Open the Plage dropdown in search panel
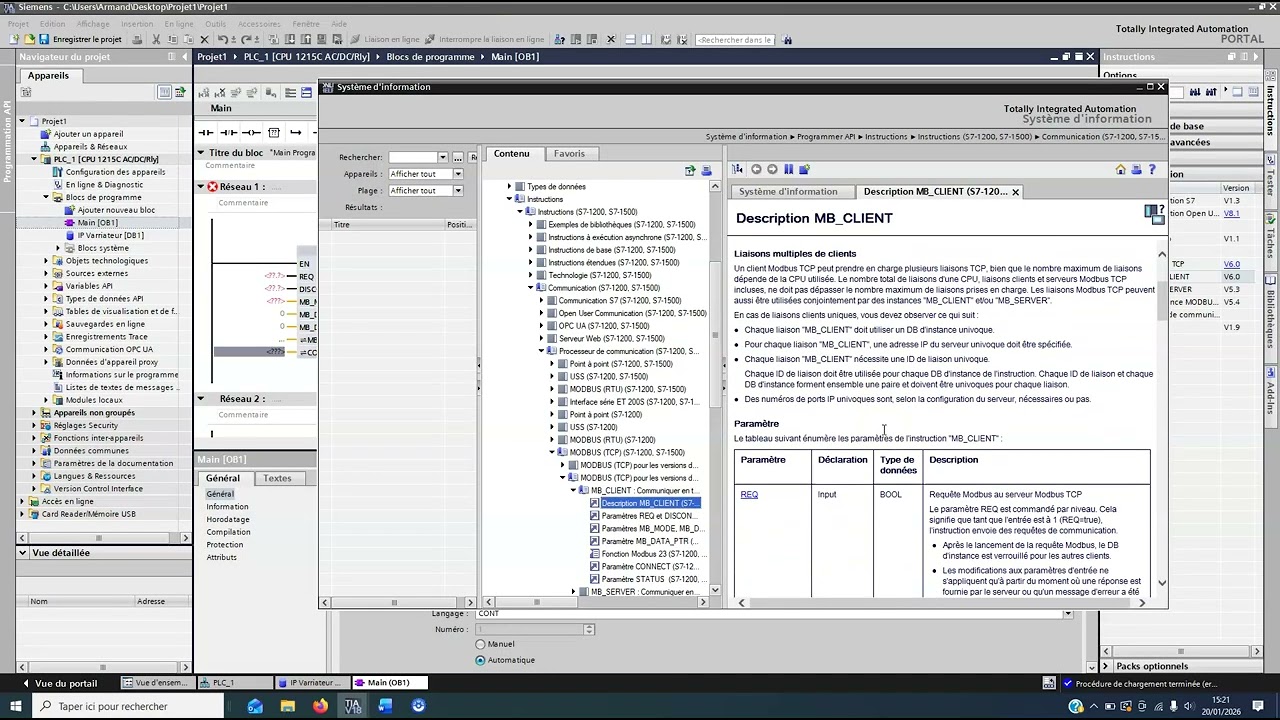The width and height of the screenshot is (1280, 720). tap(458, 190)
